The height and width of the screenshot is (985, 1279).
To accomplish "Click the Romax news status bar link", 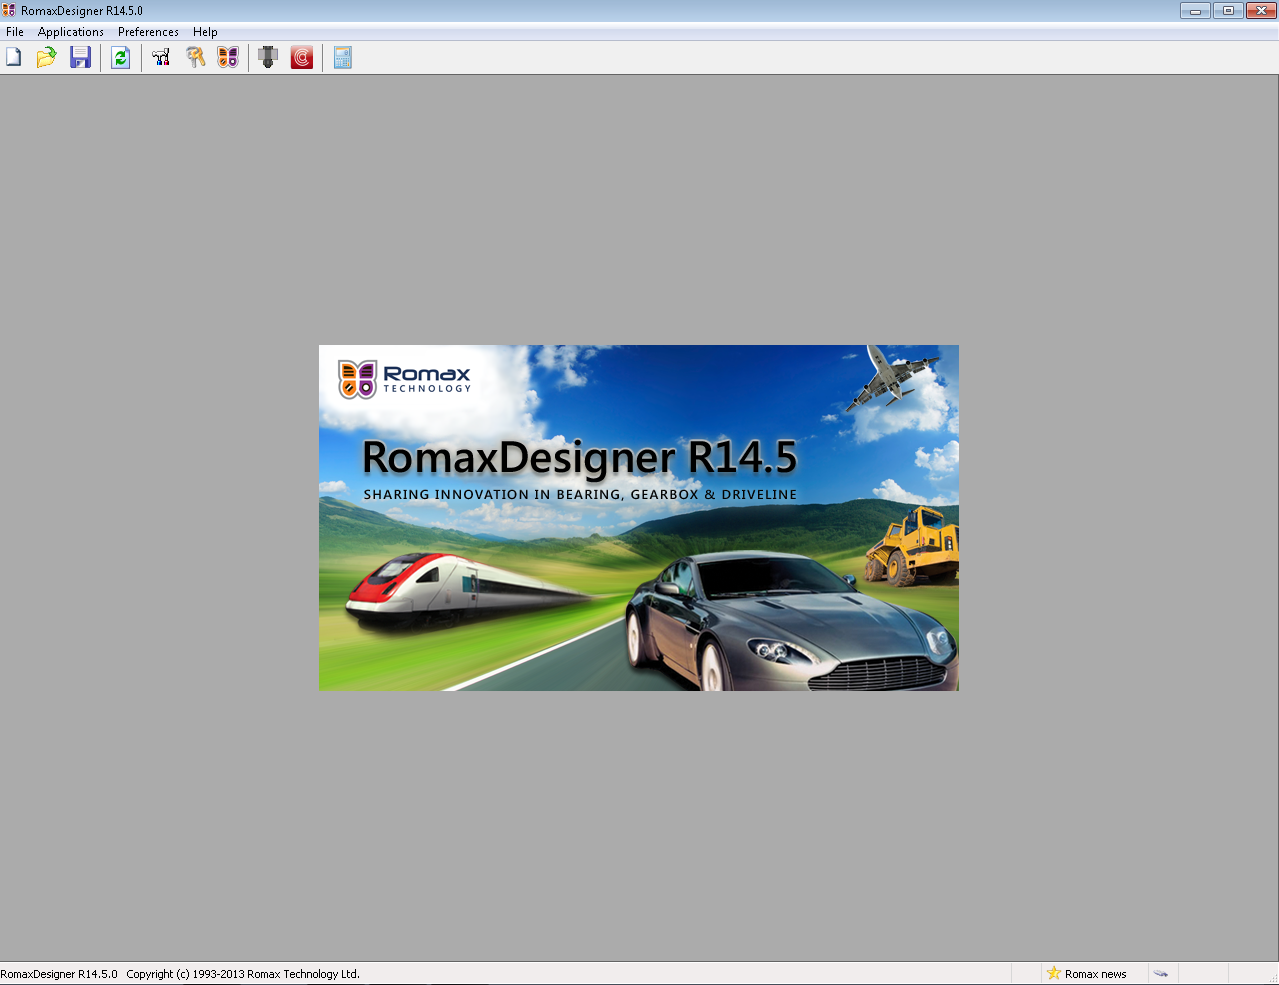I will pos(1095,974).
